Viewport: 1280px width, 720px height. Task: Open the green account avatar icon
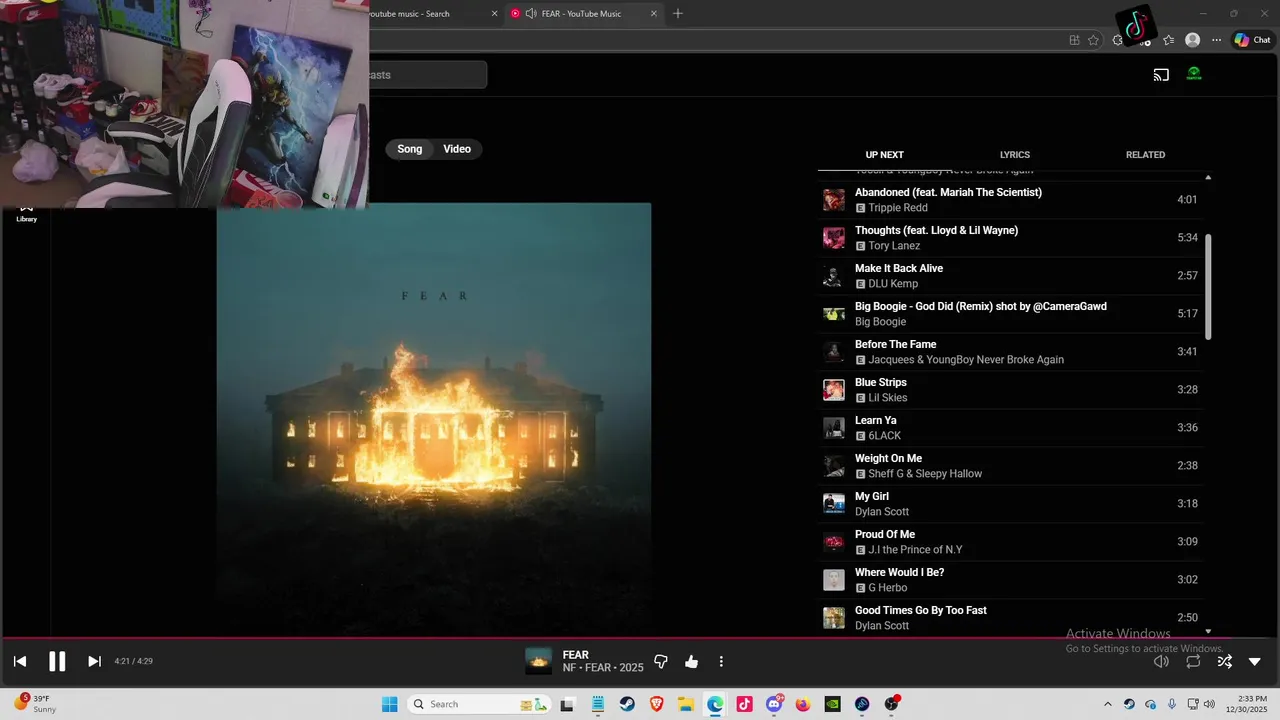(1193, 74)
